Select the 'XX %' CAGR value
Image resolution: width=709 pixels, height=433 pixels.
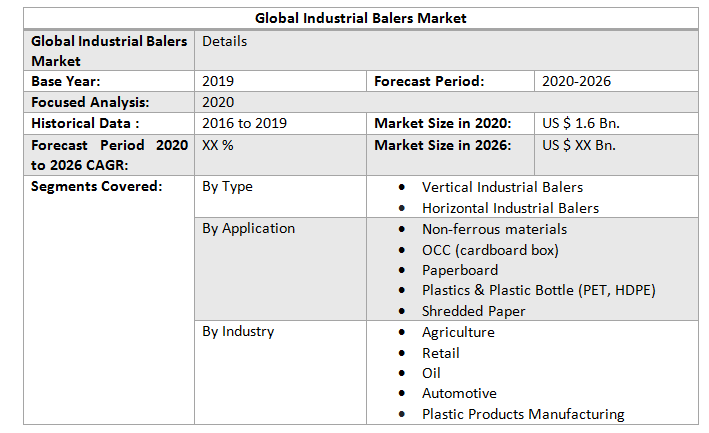pyautogui.click(x=218, y=144)
